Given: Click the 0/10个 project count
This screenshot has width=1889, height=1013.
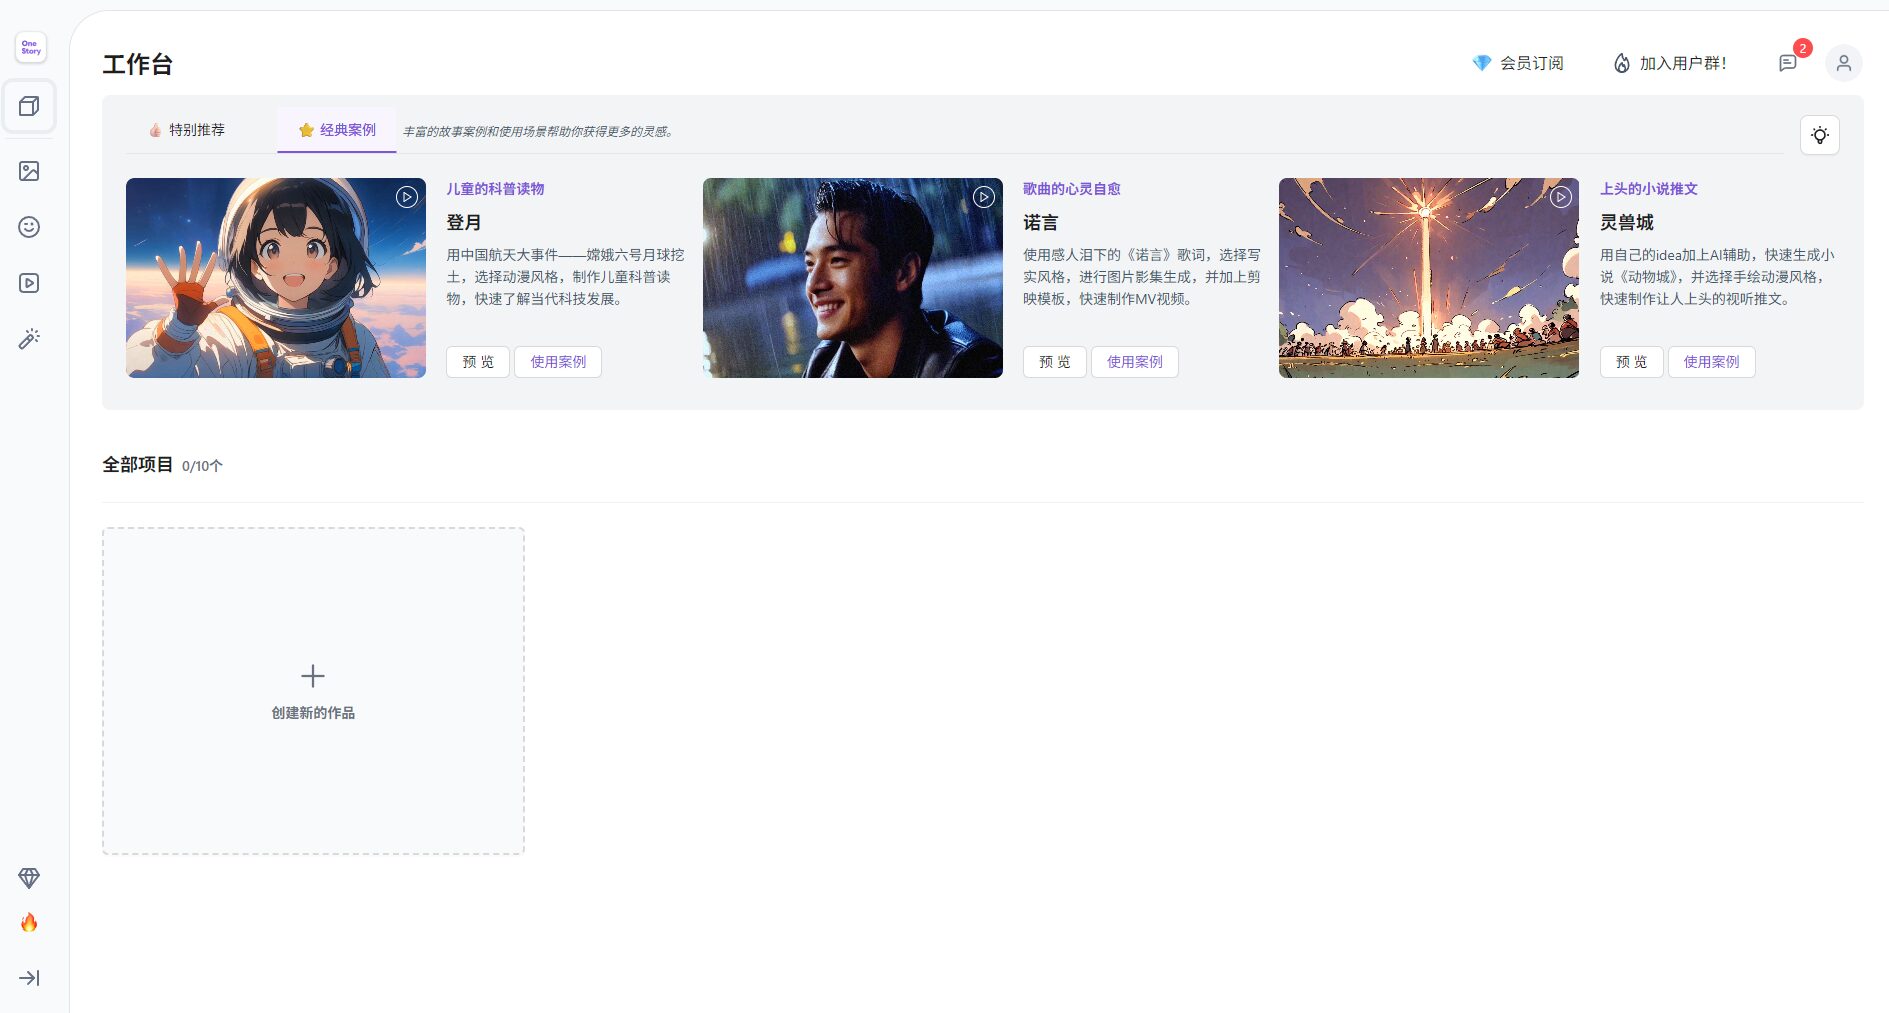Looking at the screenshot, I should 202,466.
